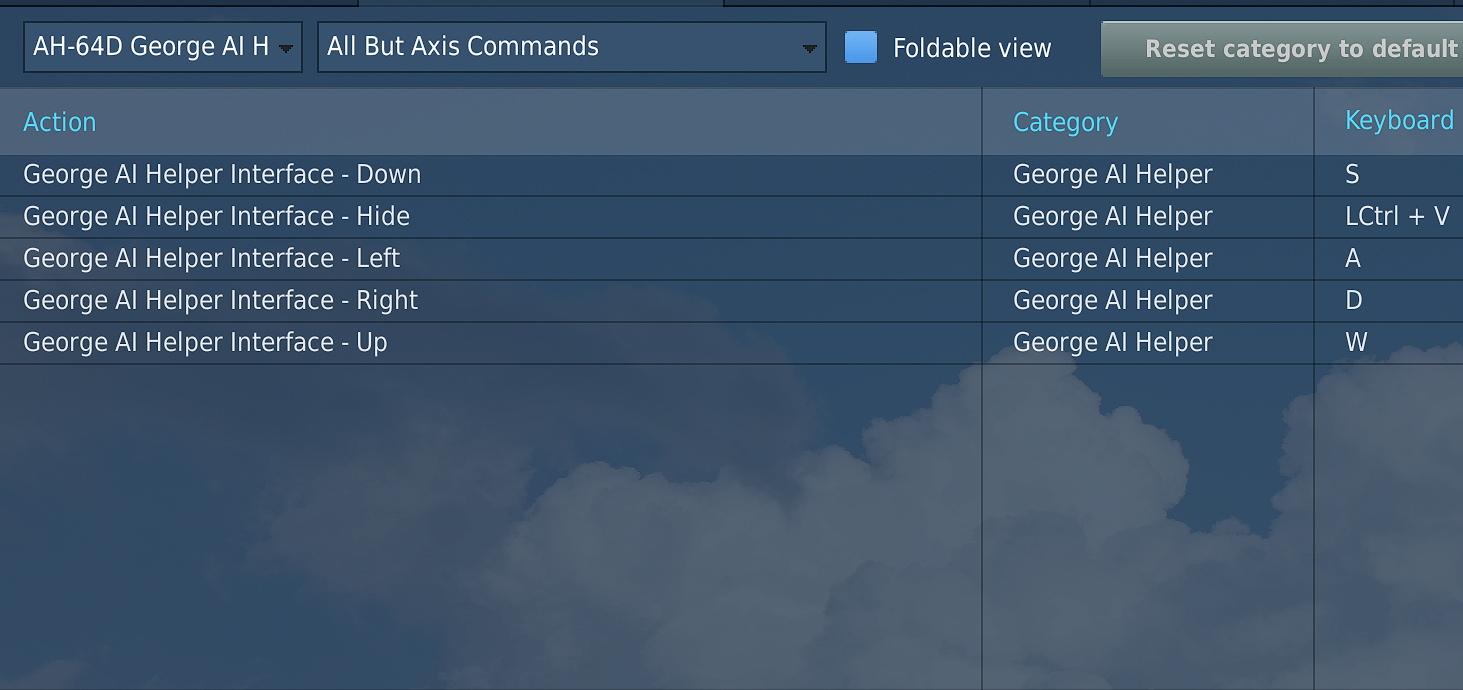Click the A keyboard binding cell

coord(1389,259)
